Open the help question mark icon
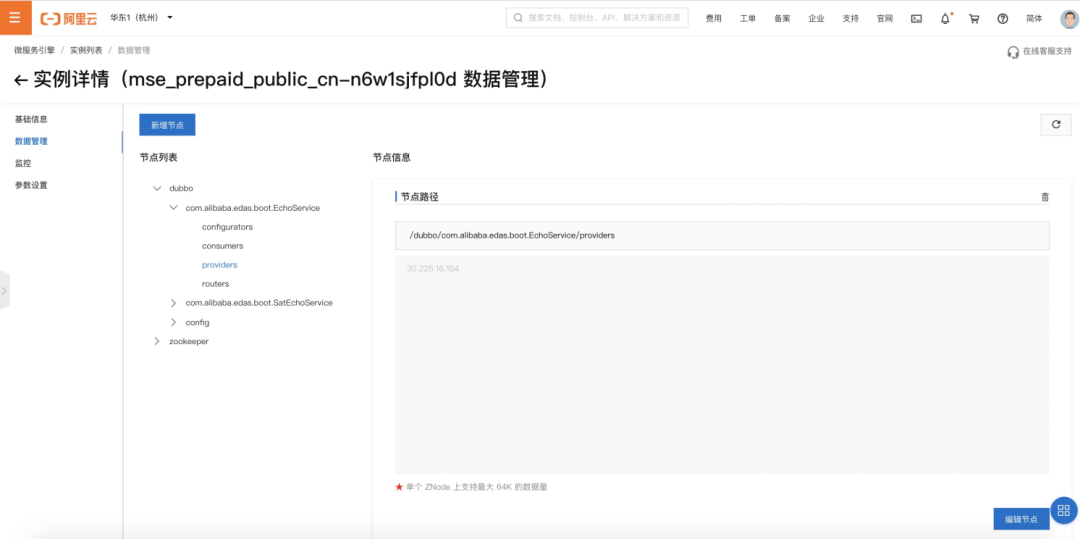Screen dimensions: 1080x539 click(1003, 19)
